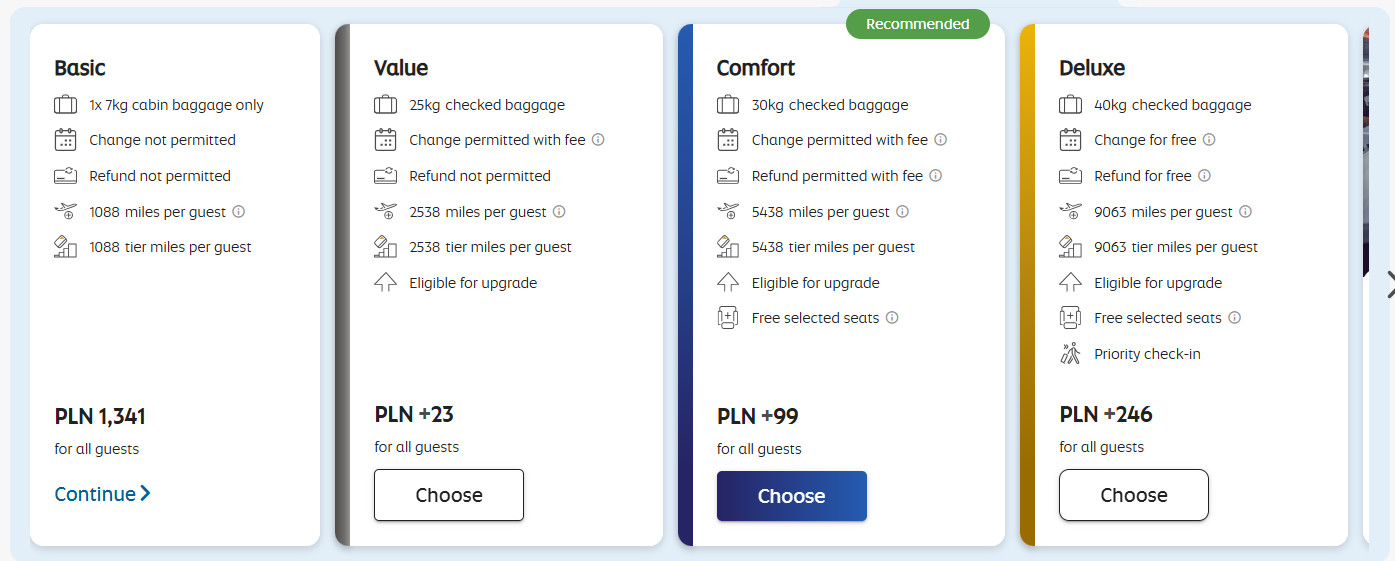Viewport: 1395px width, 561px height.
Task: Click Continue link on Basic fare
Action: coord(102,494)
